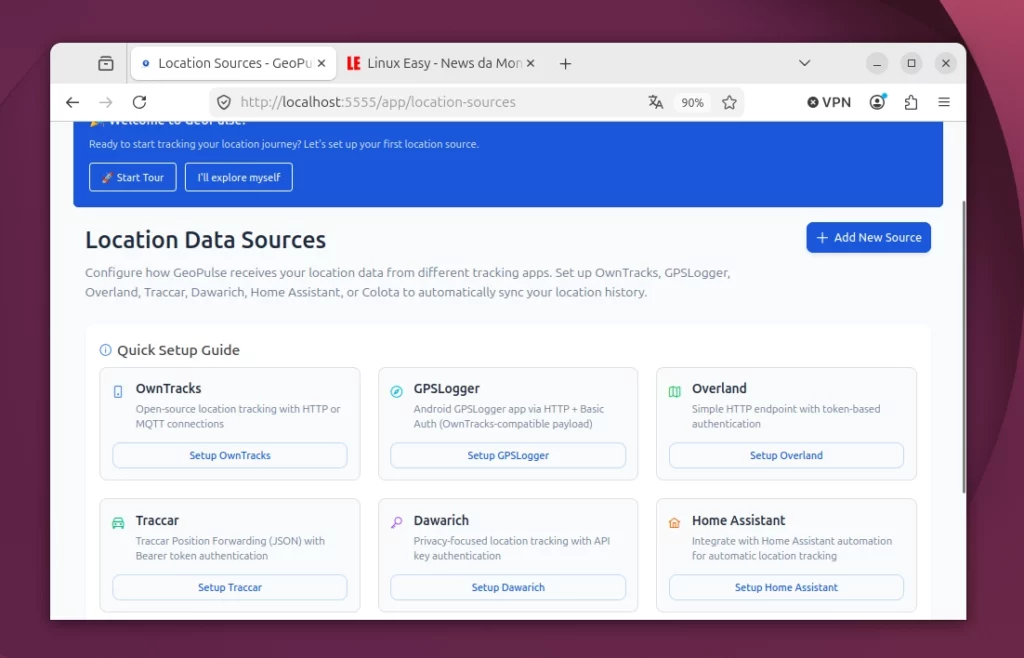Click the GPSLogger card title
1024x658 pixels.
447,388
